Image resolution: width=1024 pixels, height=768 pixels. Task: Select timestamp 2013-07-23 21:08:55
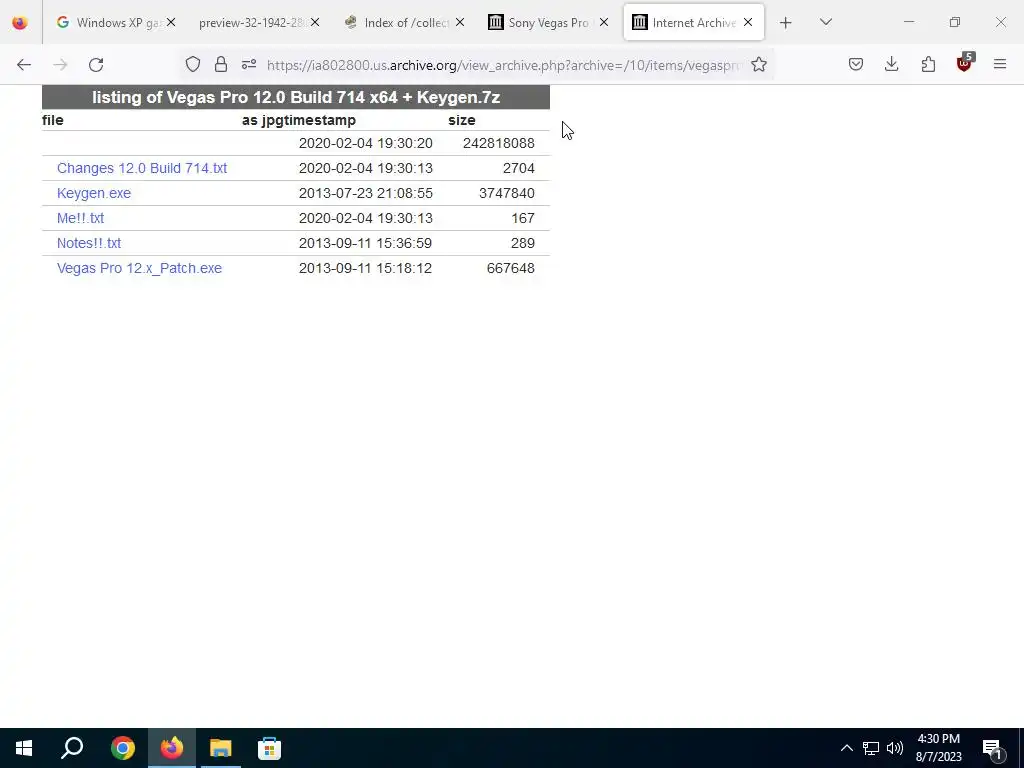pyautogui.click(x=366, y=193)
